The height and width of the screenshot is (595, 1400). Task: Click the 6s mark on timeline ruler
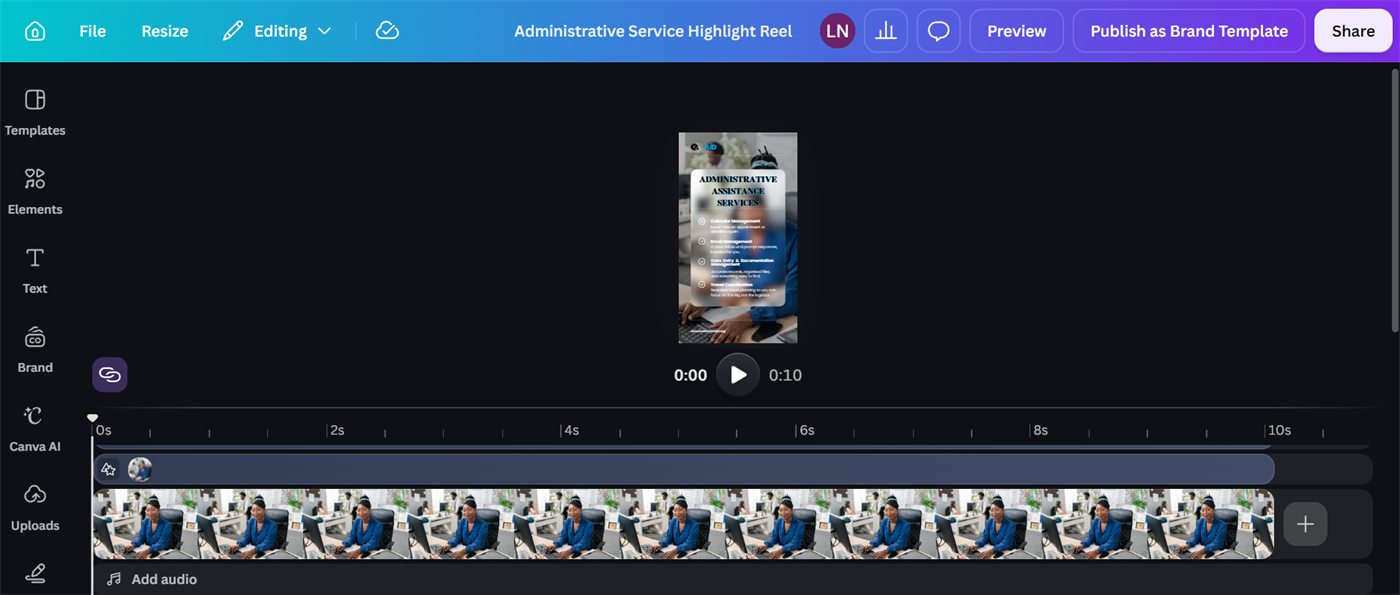pyautogui.click(x=806, y=430)
